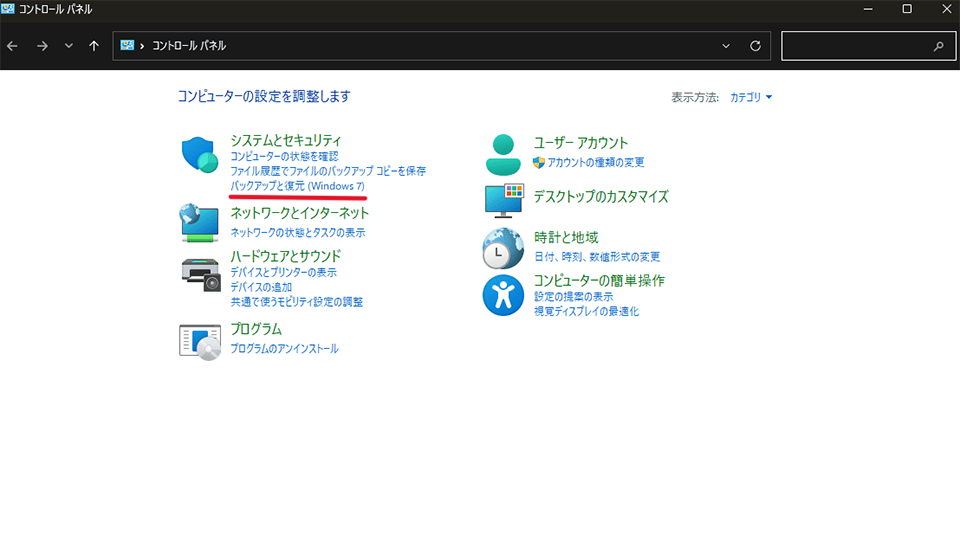The height and width of the screenshot is (535, 960).
Task: Minimize the コントロール パネル window
Action: click(x=868, y=9)
